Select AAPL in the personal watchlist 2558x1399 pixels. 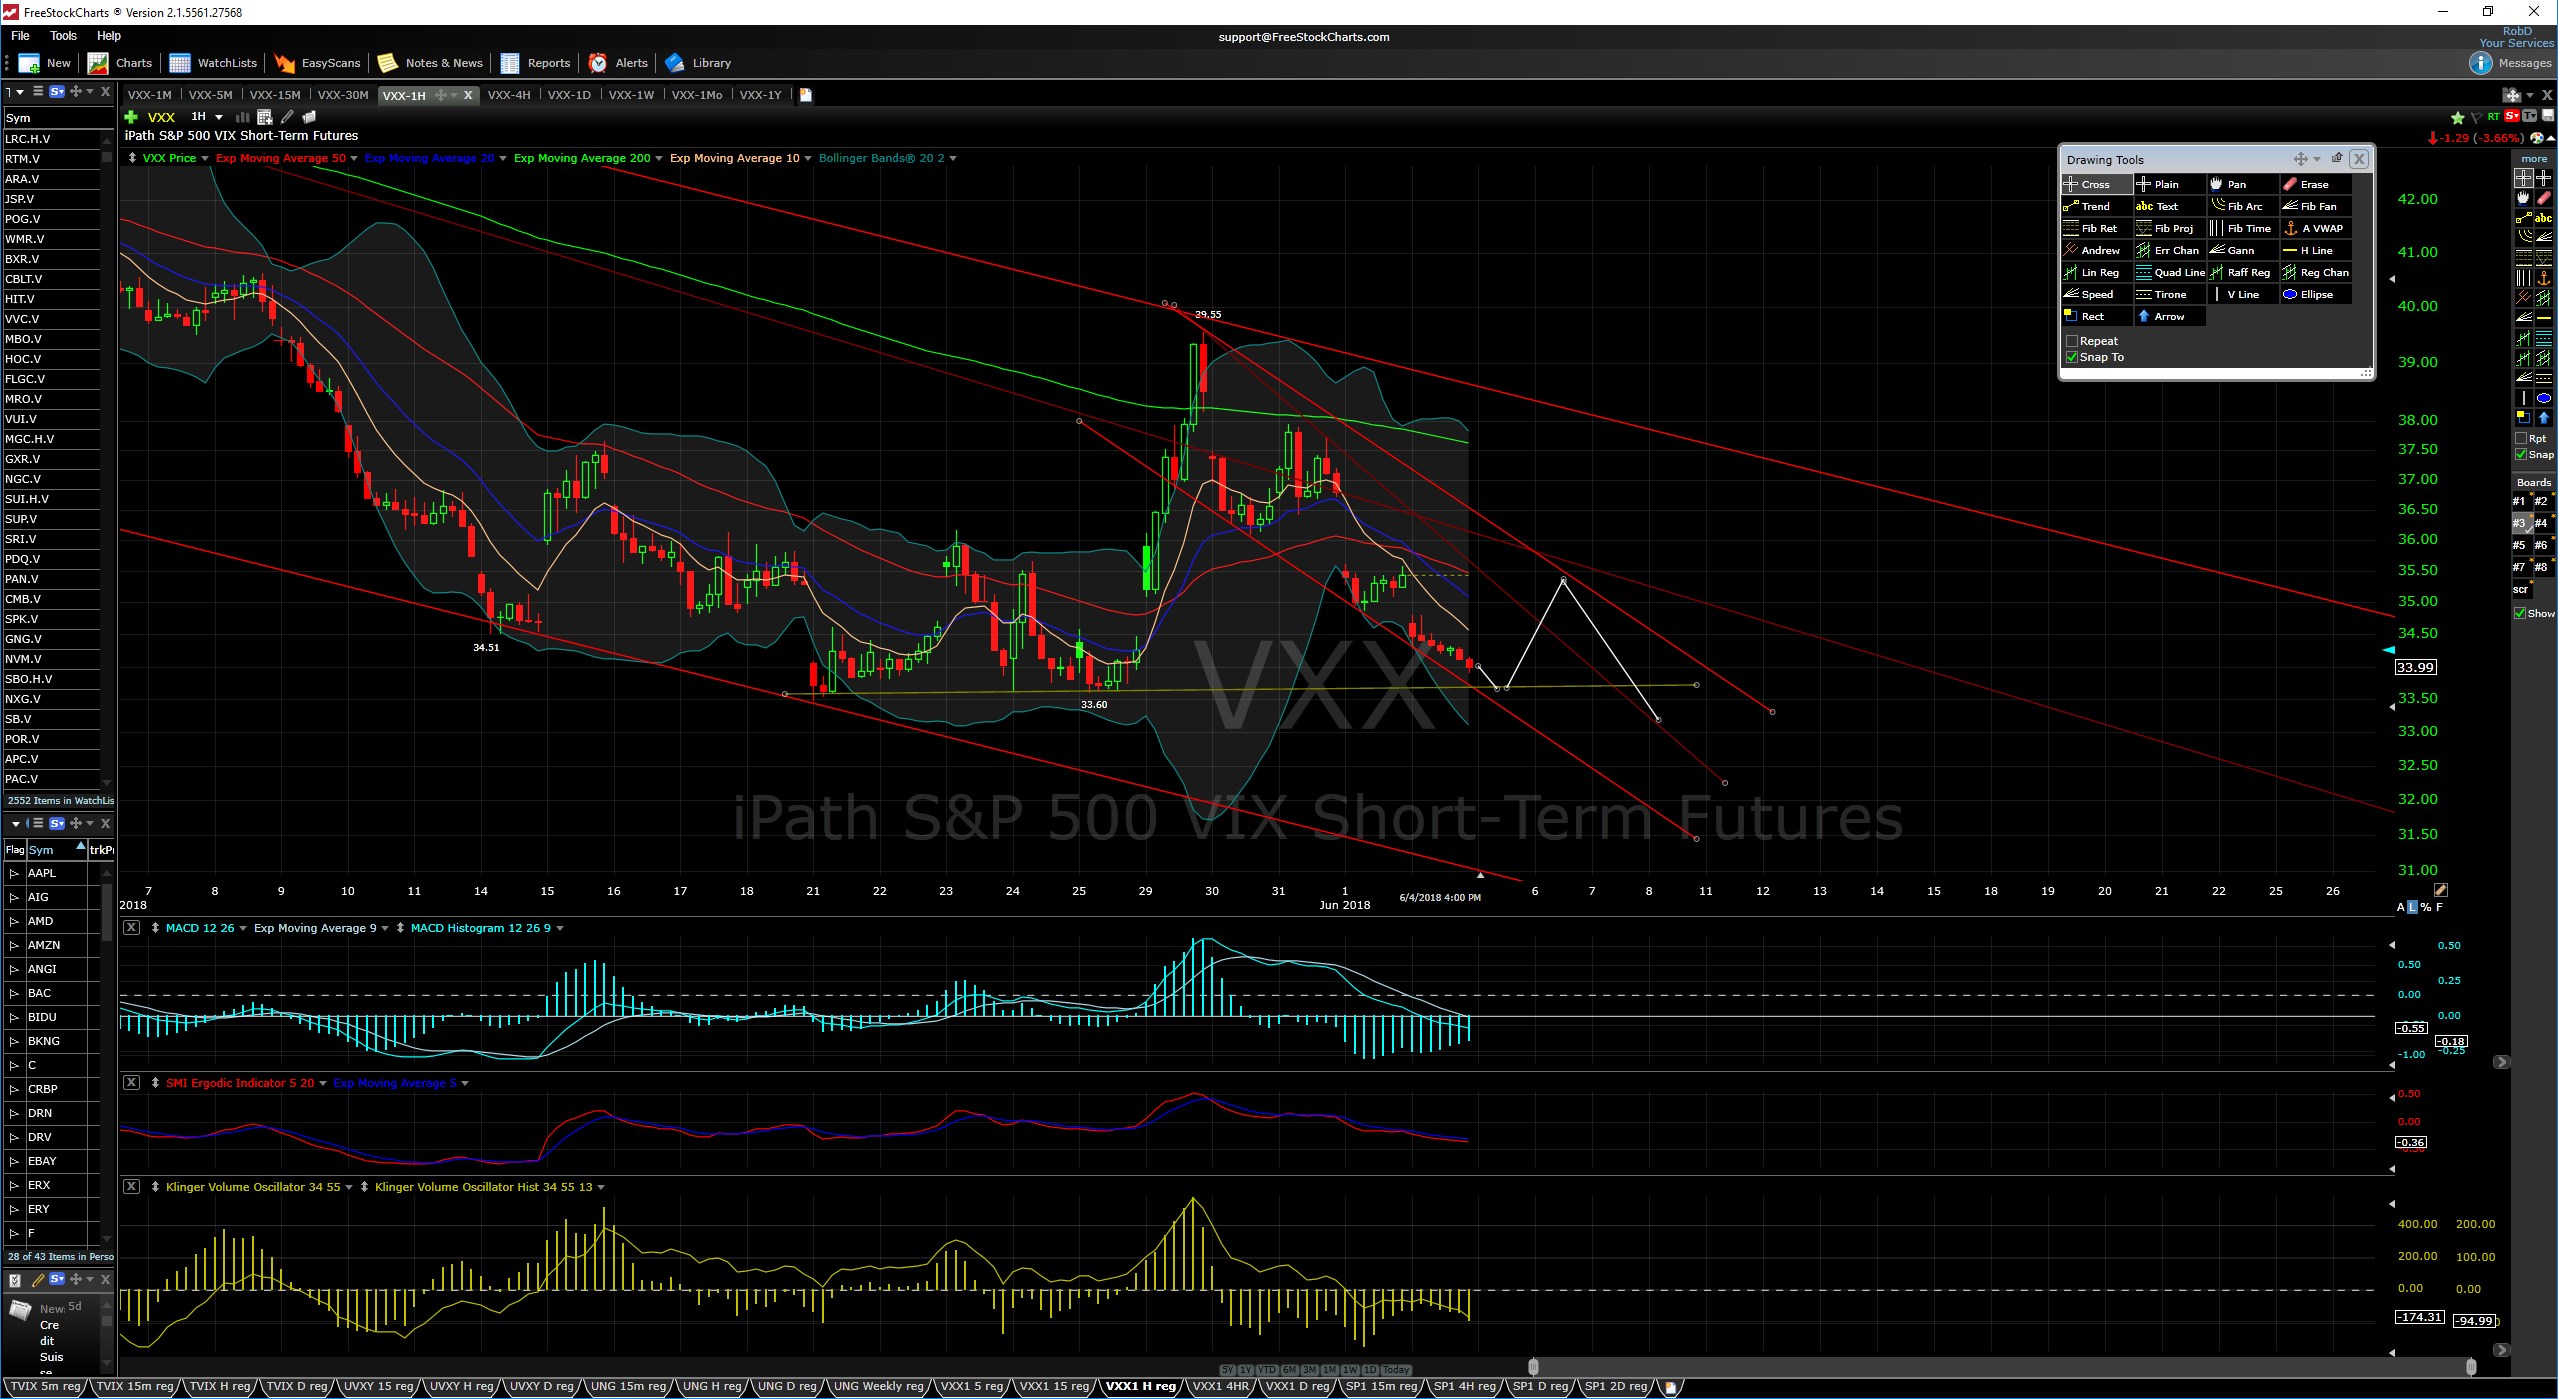[x=42, y=873]
